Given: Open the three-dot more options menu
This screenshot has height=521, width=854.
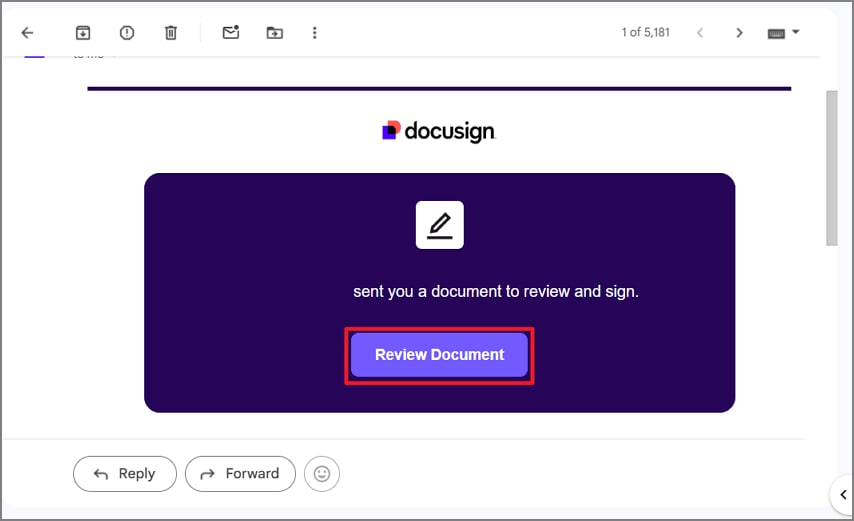Looking at the screenshot, I should [x=314, y=33].
